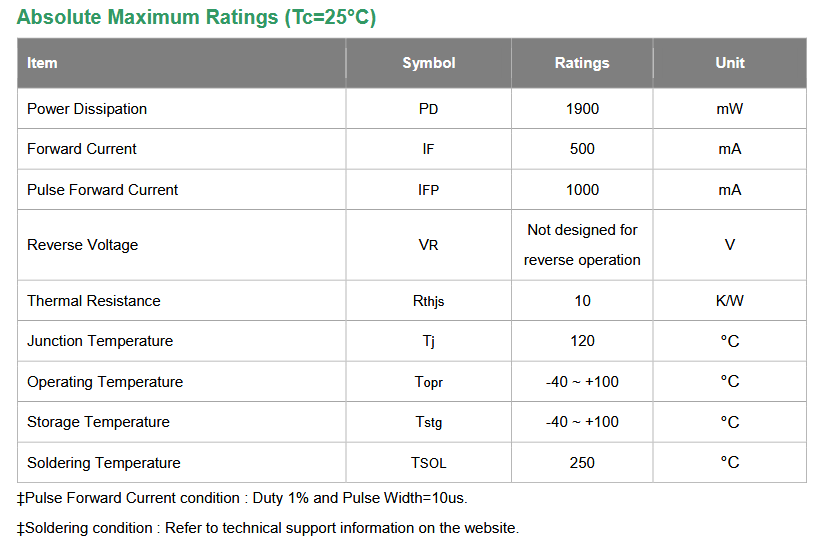
Task: Click the 1900 power rating value
Action: [x=582, y=109]
